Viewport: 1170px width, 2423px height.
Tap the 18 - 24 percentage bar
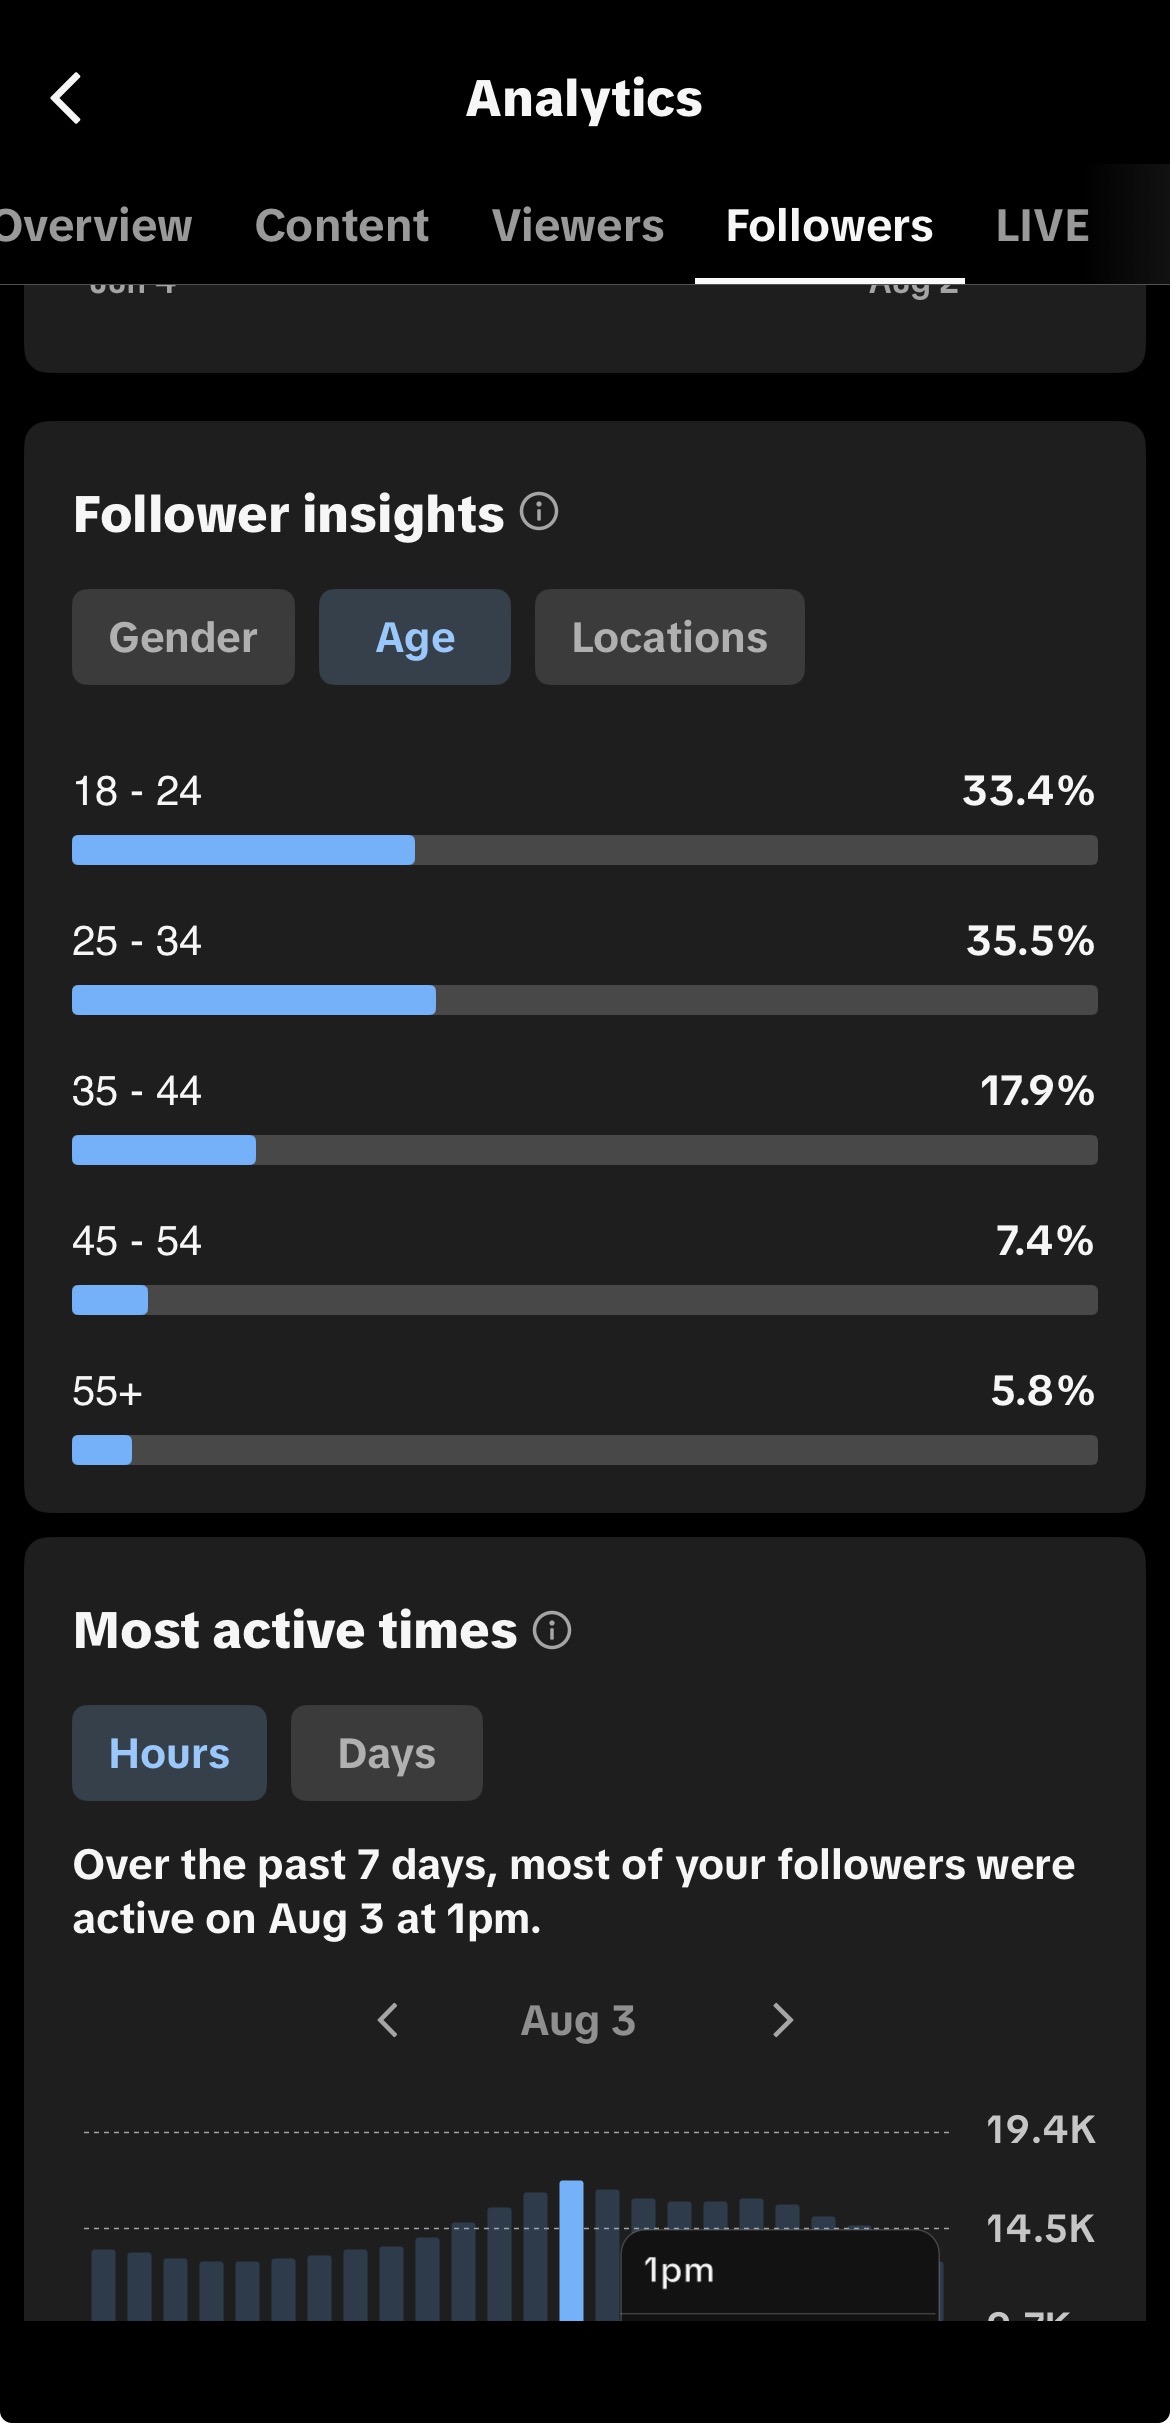click(585, 850)
